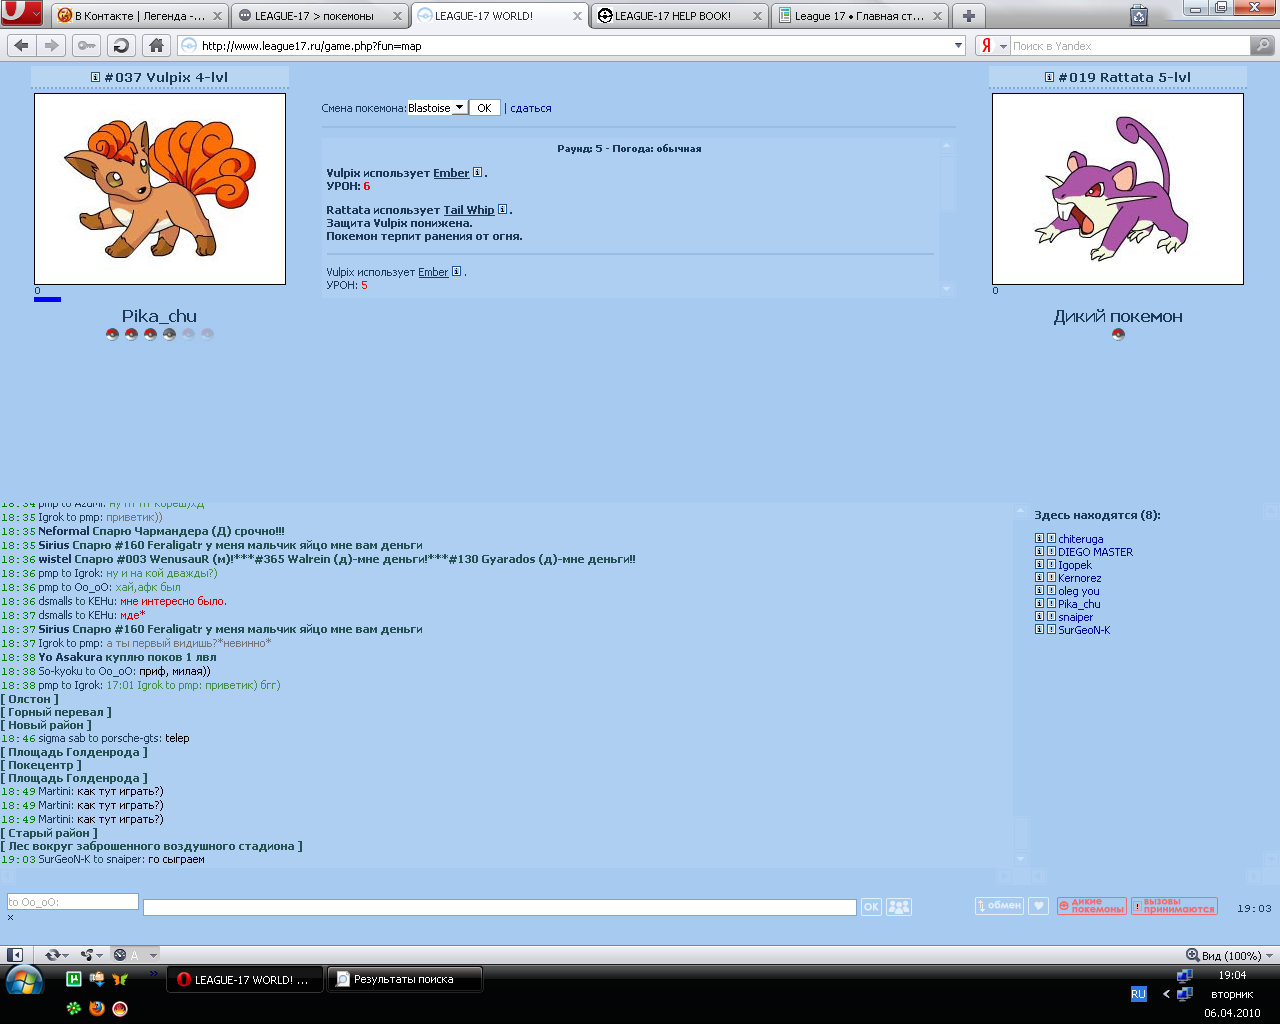This screenshot has width=1280, height=1024.
Task: Open info icon for oleg you
Action: [1039, 590]
